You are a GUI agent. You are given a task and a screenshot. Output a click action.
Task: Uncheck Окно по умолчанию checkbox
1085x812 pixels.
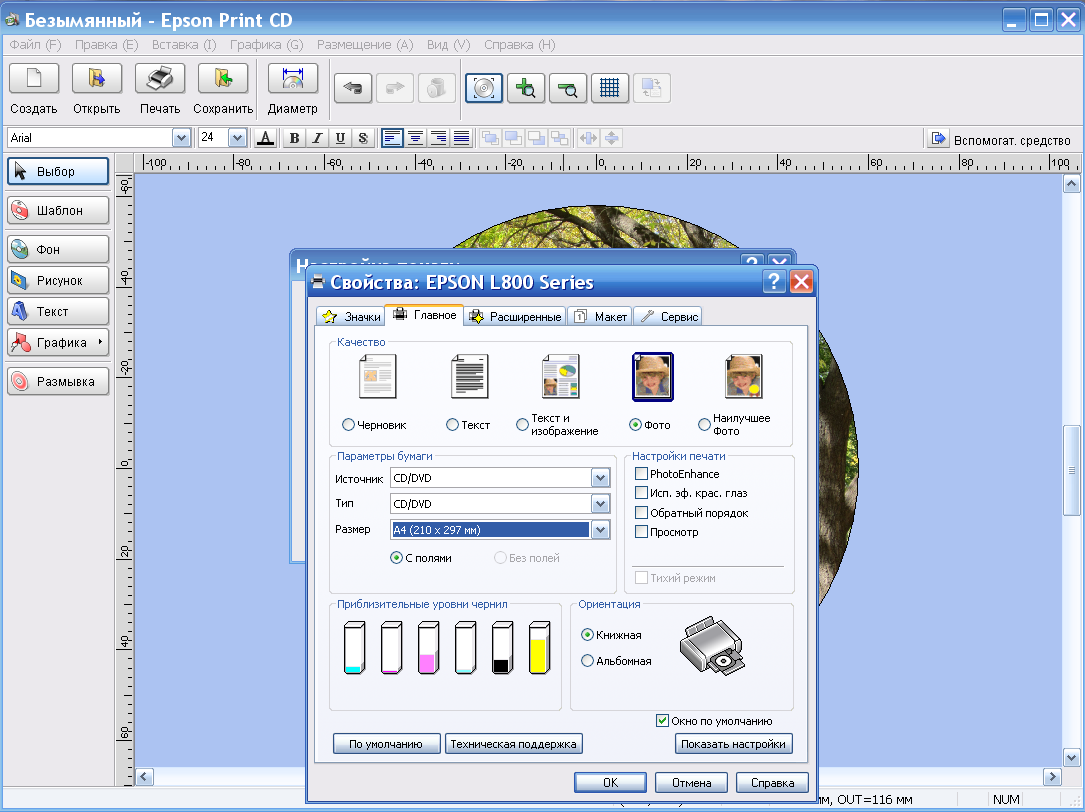coord(662,721)
